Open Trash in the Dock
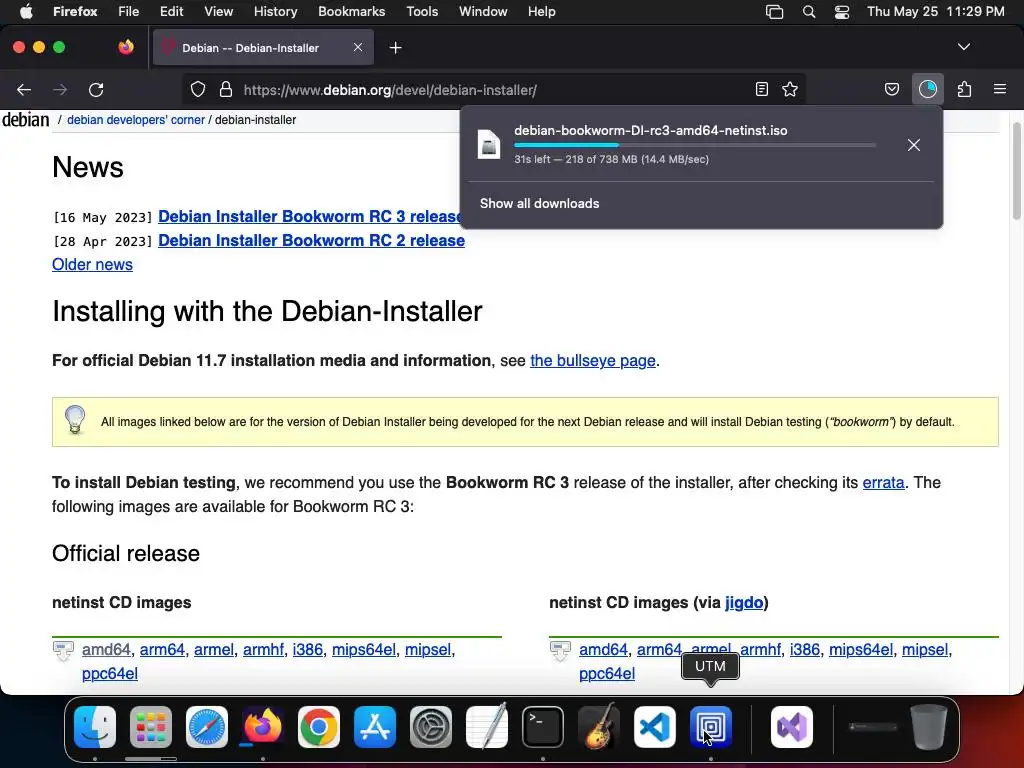This screenshot has width=1024, height=768. click(x=929, y=726)
